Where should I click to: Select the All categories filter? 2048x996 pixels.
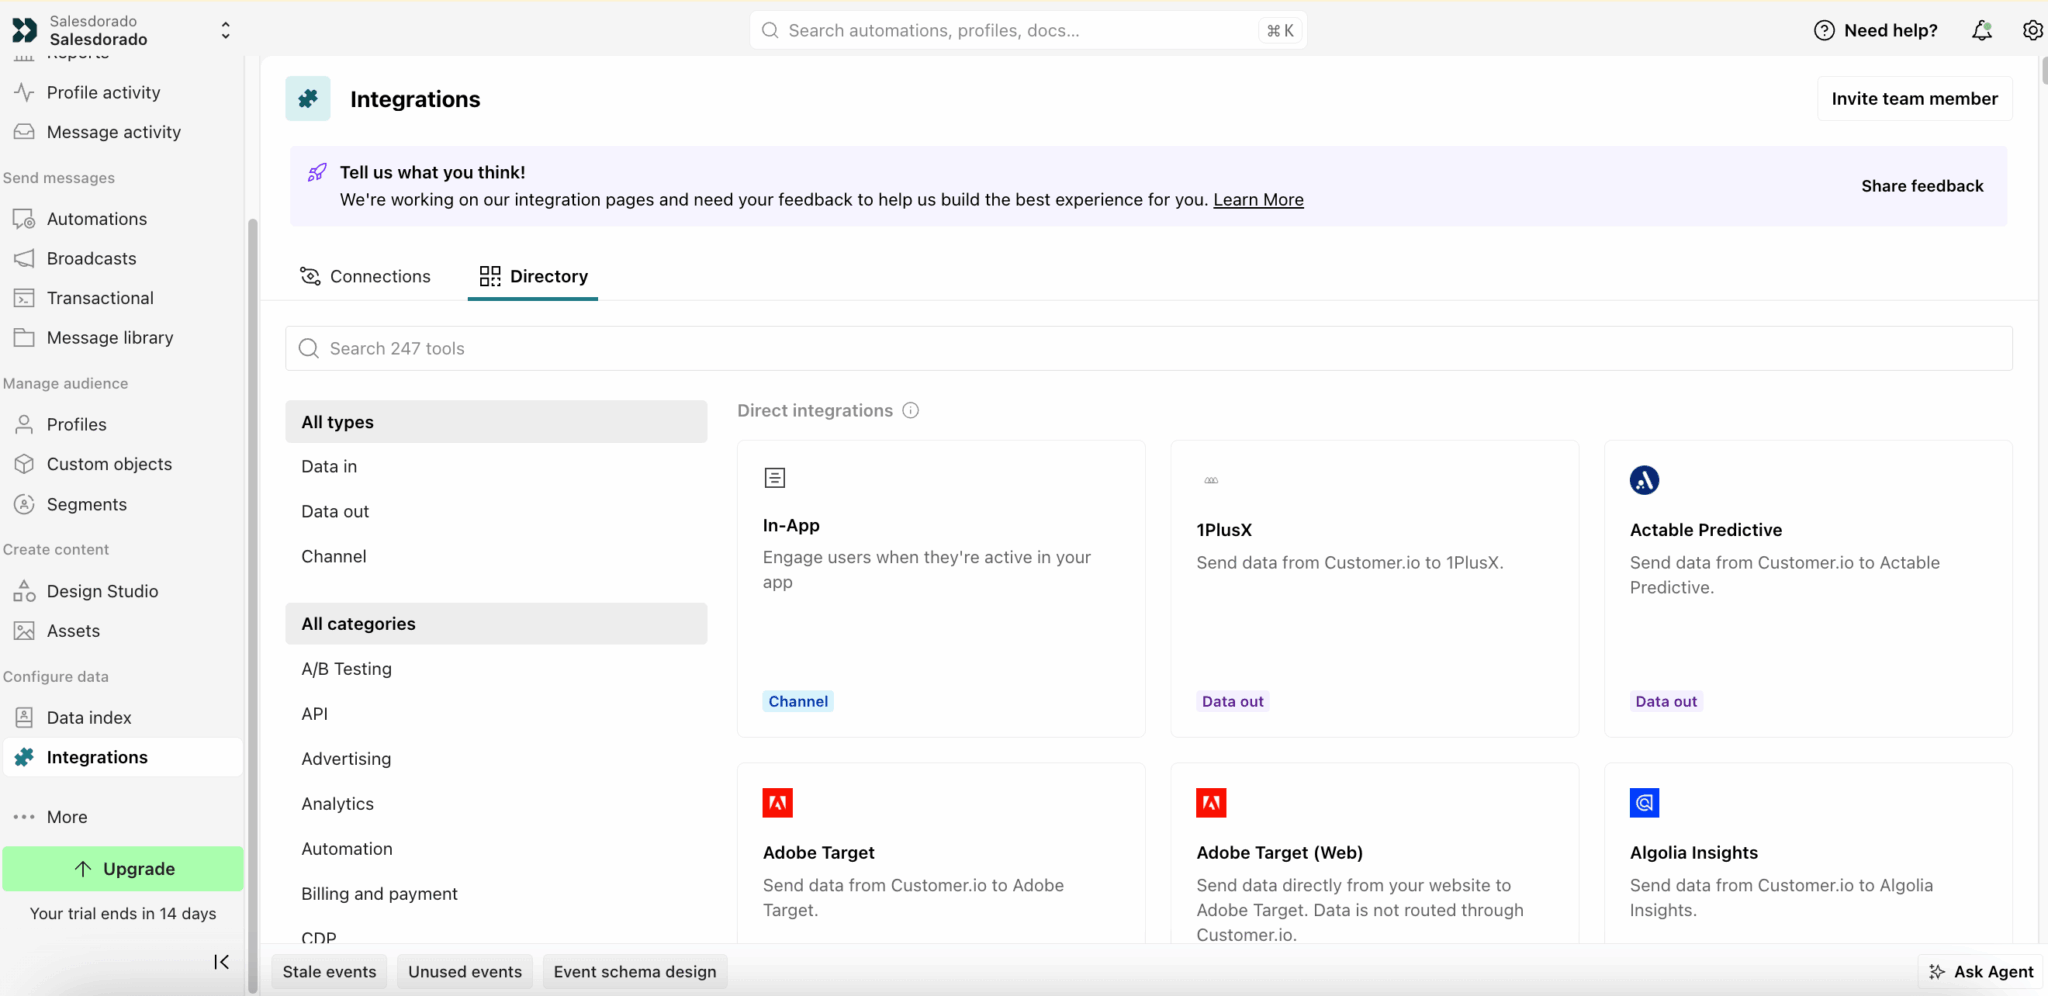496,623
